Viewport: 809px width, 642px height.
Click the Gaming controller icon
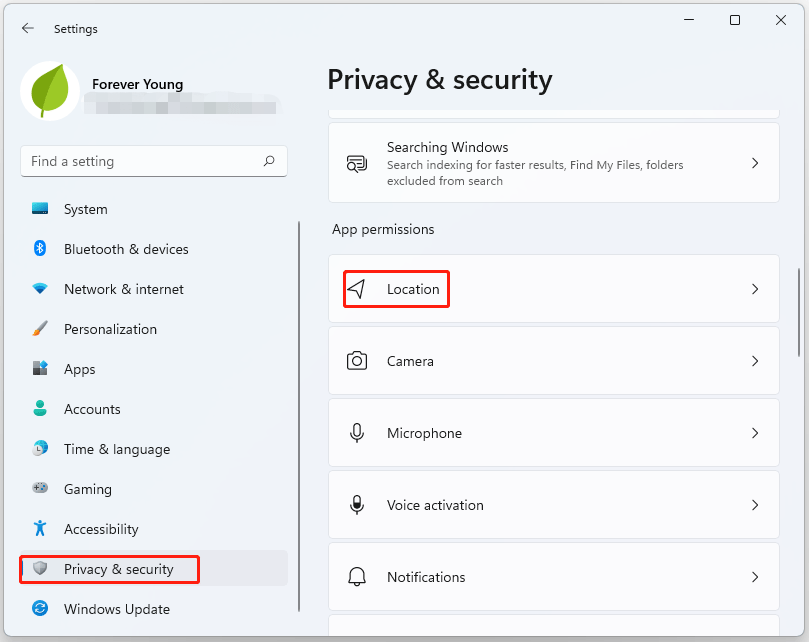click(40, 488)
